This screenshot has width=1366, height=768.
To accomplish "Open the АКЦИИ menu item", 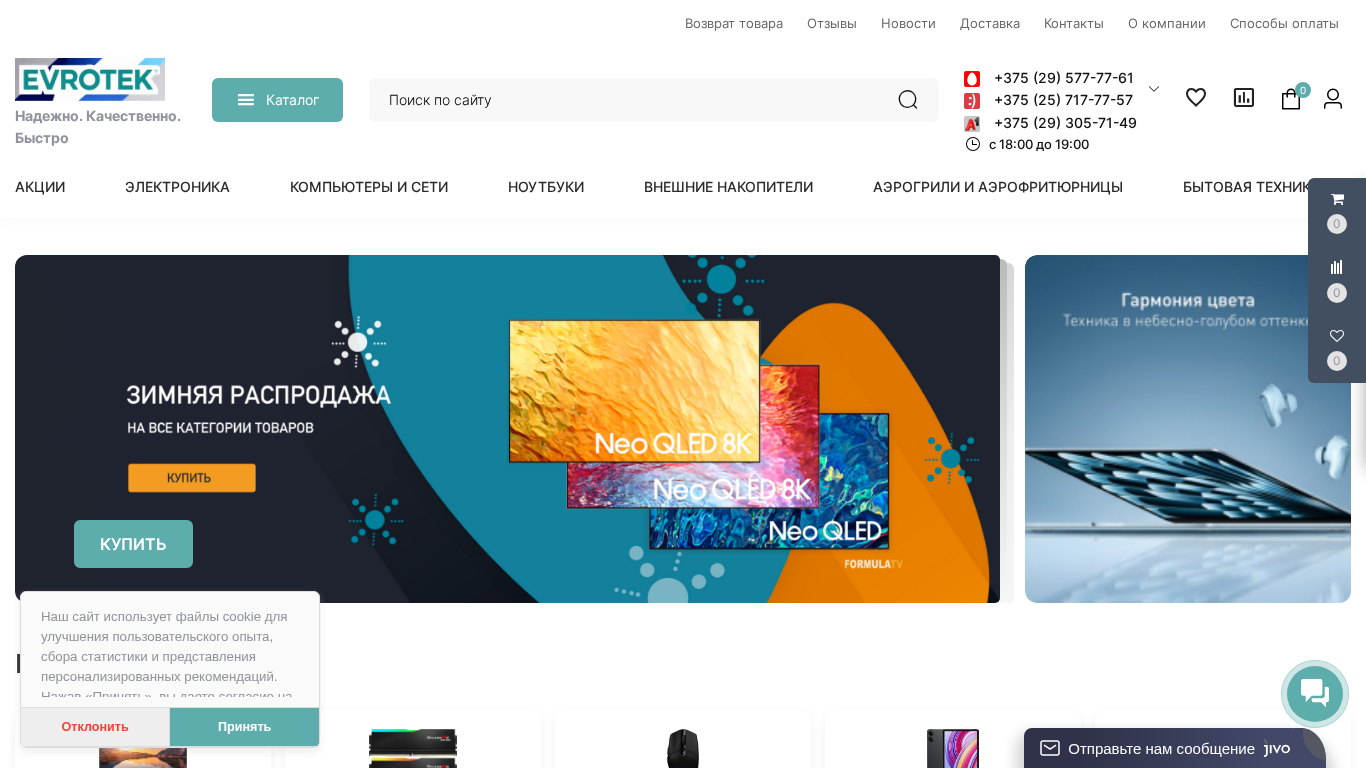I will 40,187.
